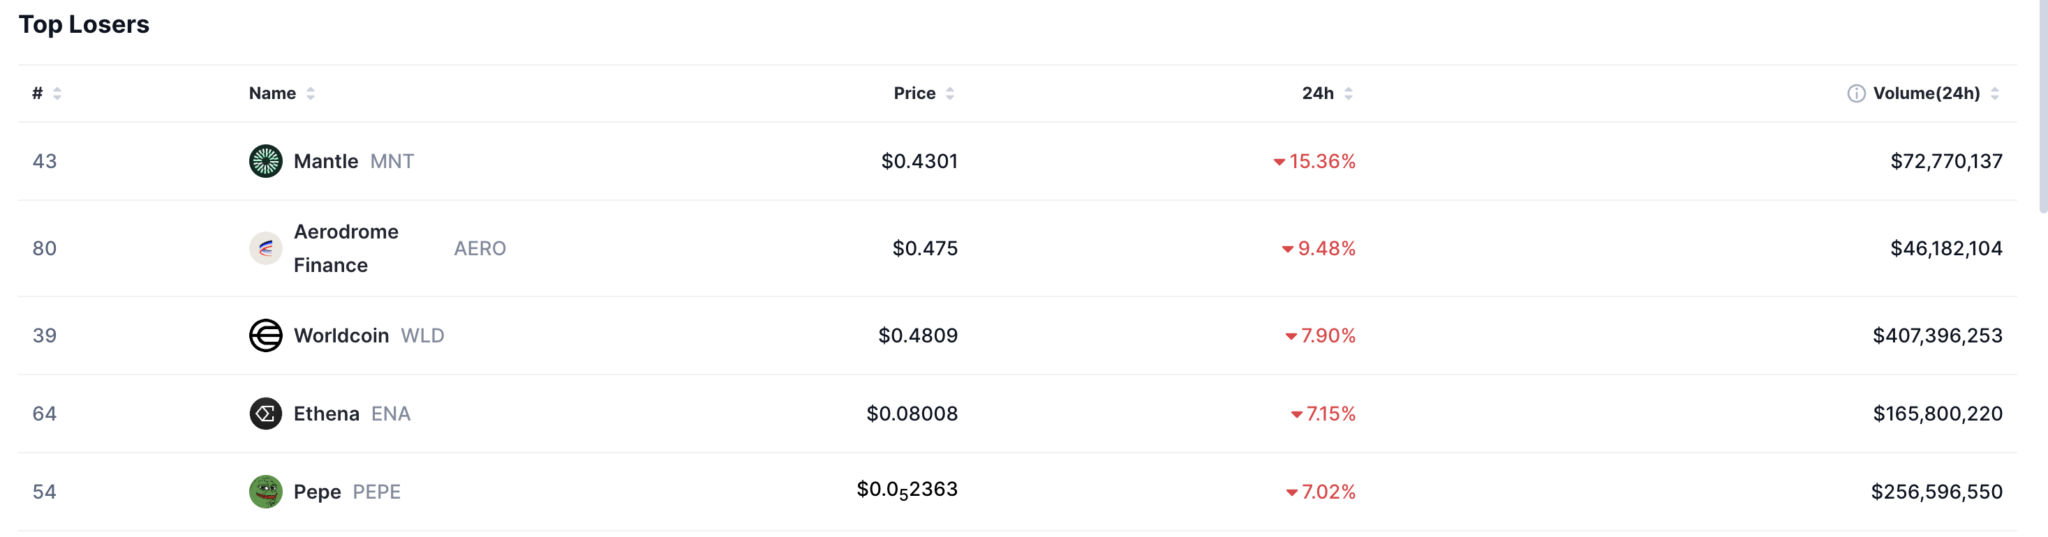Select the Ethena logo icon

pos(265,413)
